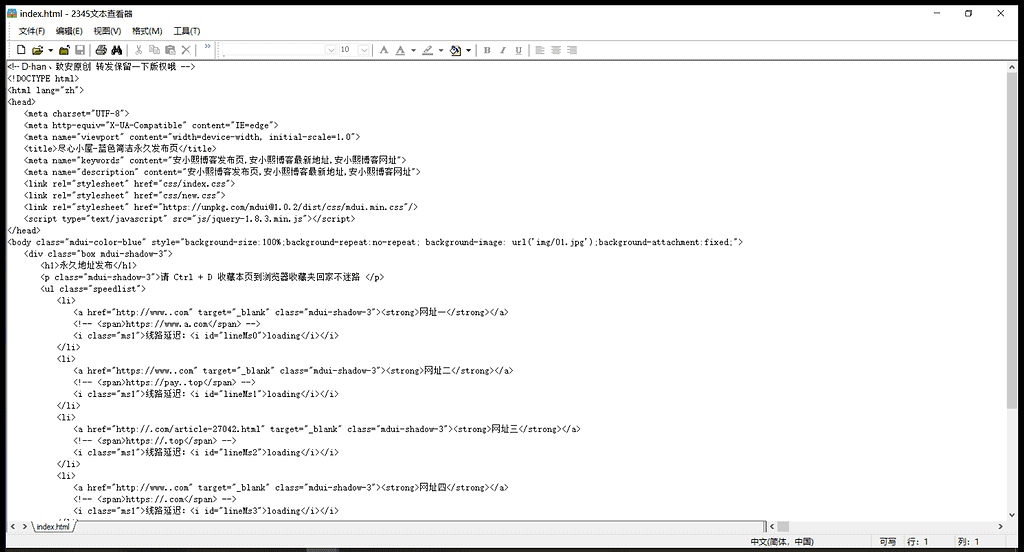Center align the text

556,50
